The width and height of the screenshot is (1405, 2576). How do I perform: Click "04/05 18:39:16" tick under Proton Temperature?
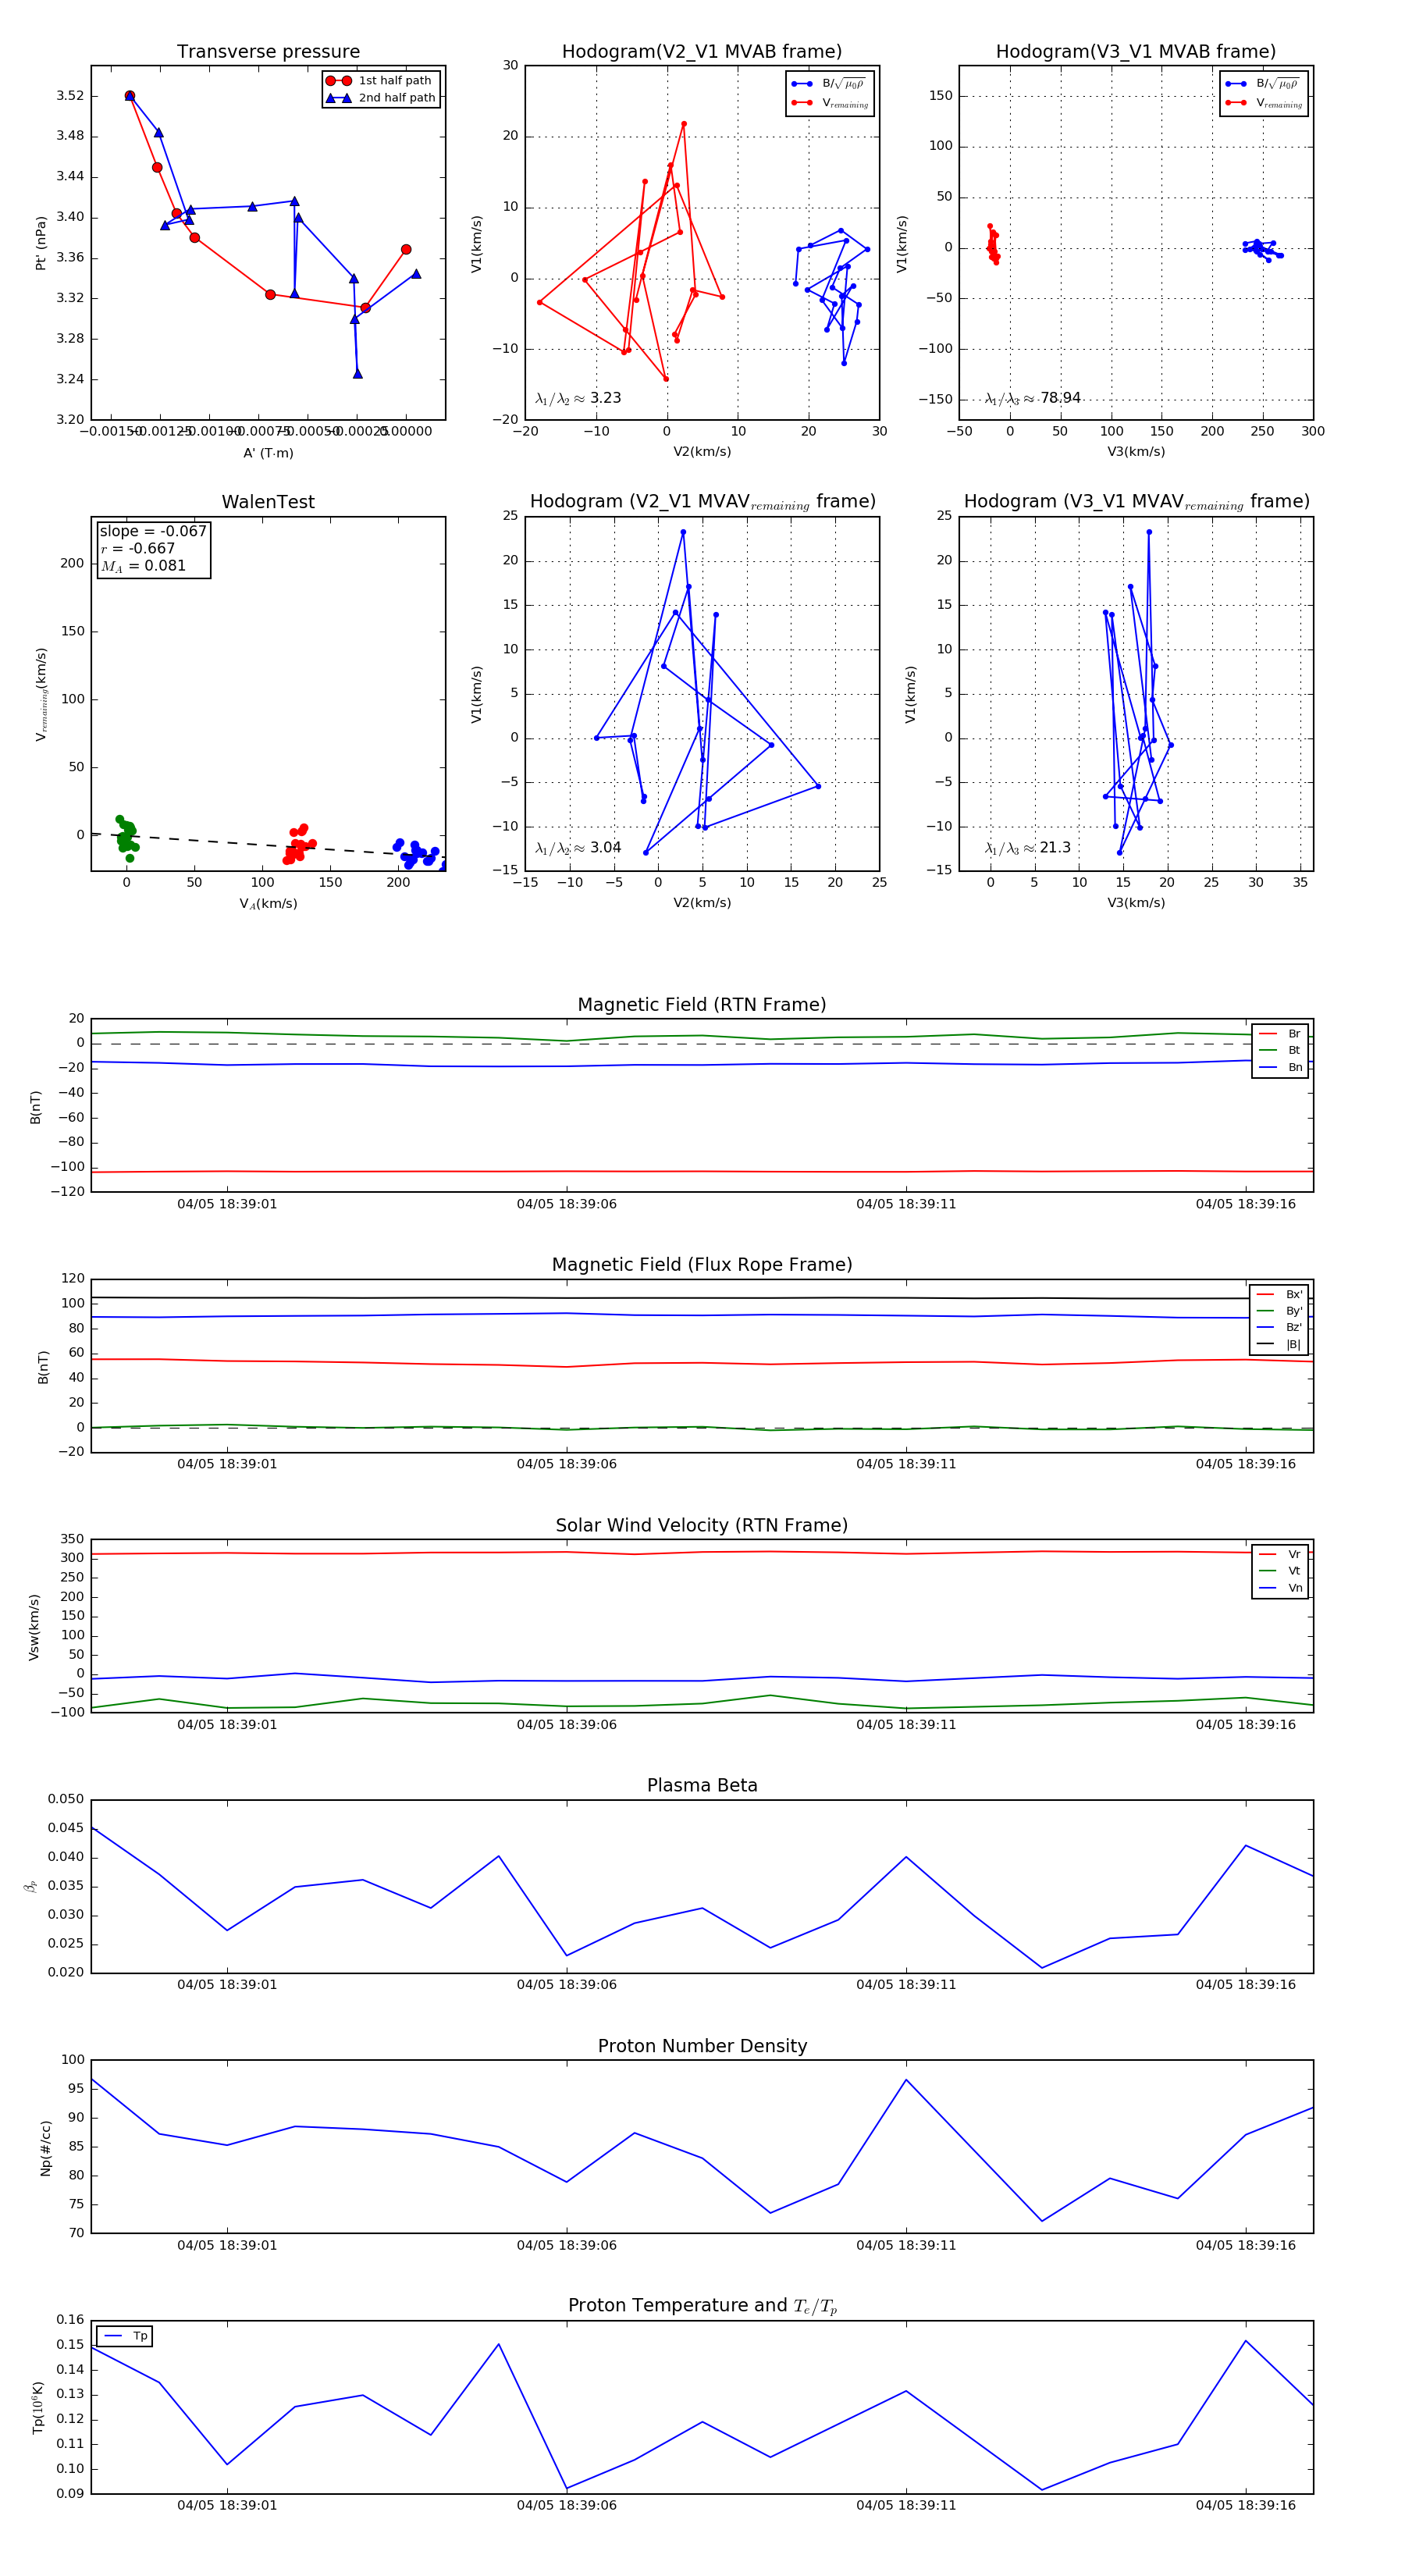coord(1246,2506)
